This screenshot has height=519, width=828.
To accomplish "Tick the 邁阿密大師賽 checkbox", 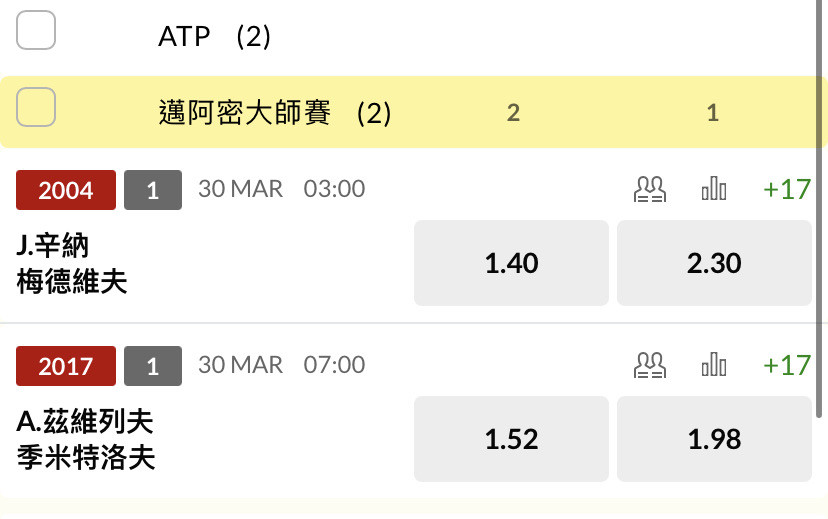I will pyautogui.click(x=37, y=108).
